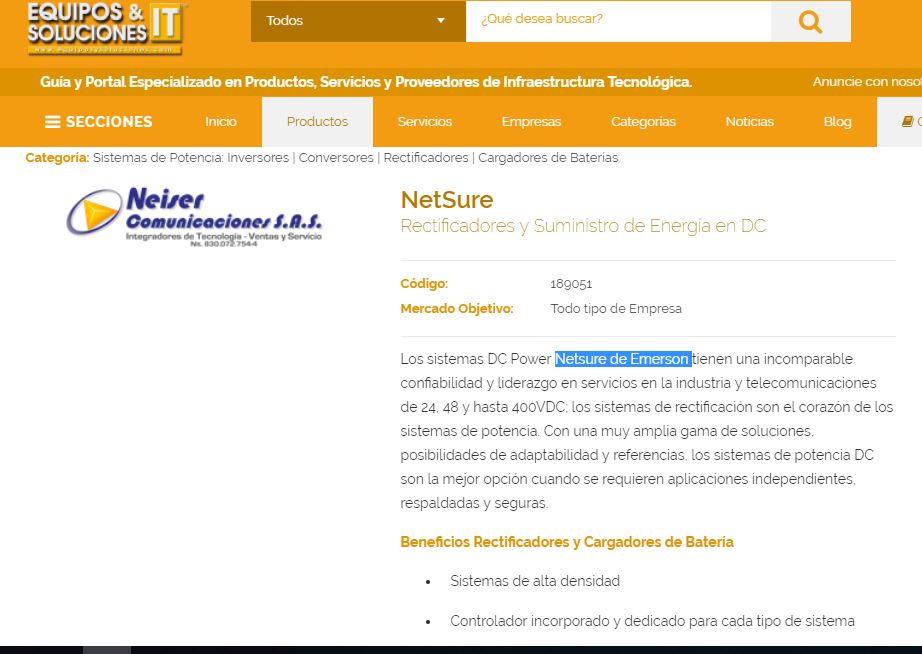Select the Productos tab
This screenshot has height=654, width=922.
pos(318,122)
